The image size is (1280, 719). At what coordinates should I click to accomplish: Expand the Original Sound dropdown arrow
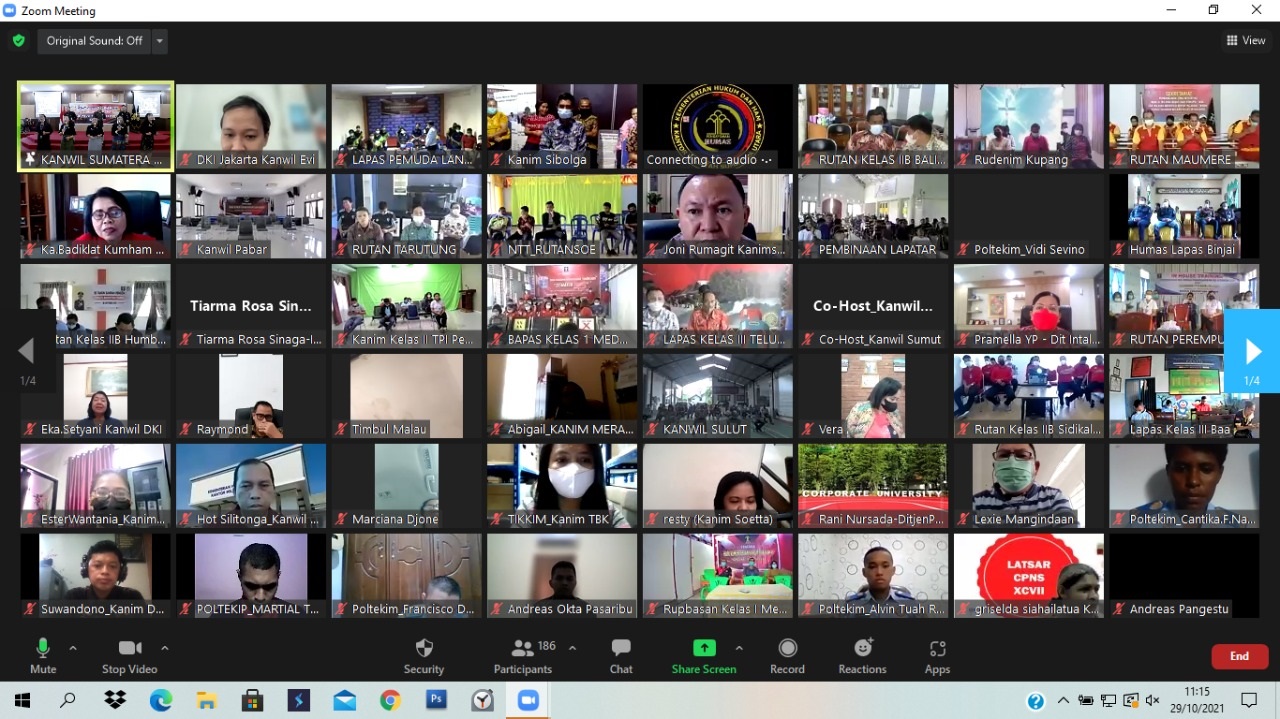[160, 41]
